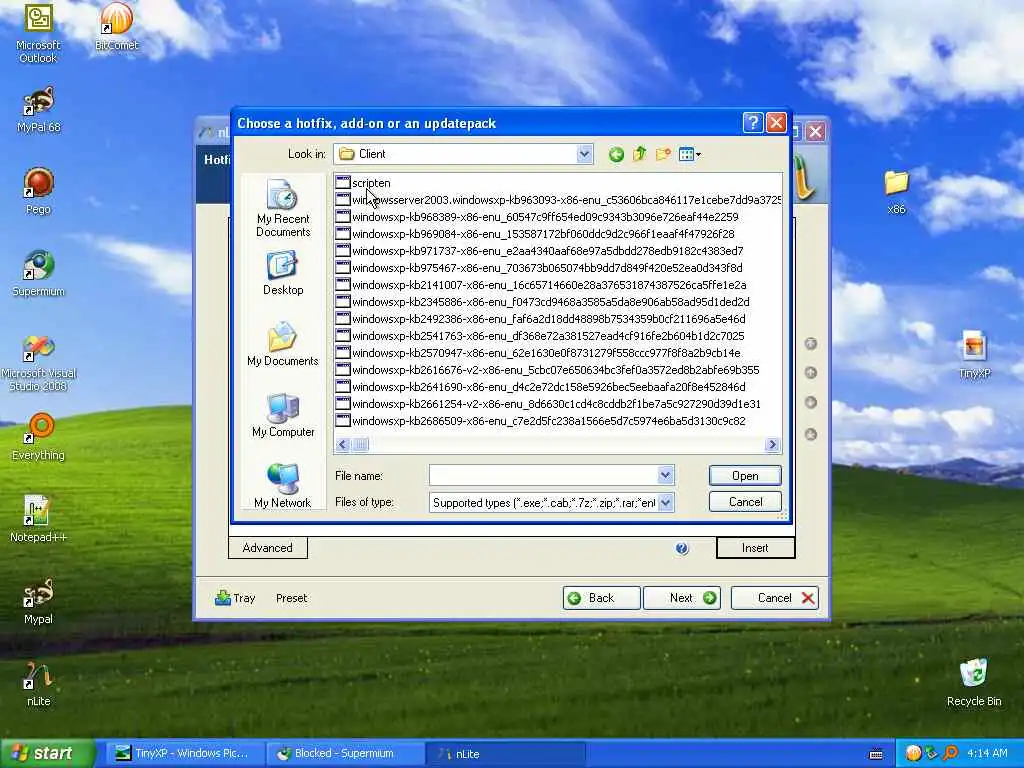Open the Recycle Bin
The image size is (1024, 768).
(974, 682)
